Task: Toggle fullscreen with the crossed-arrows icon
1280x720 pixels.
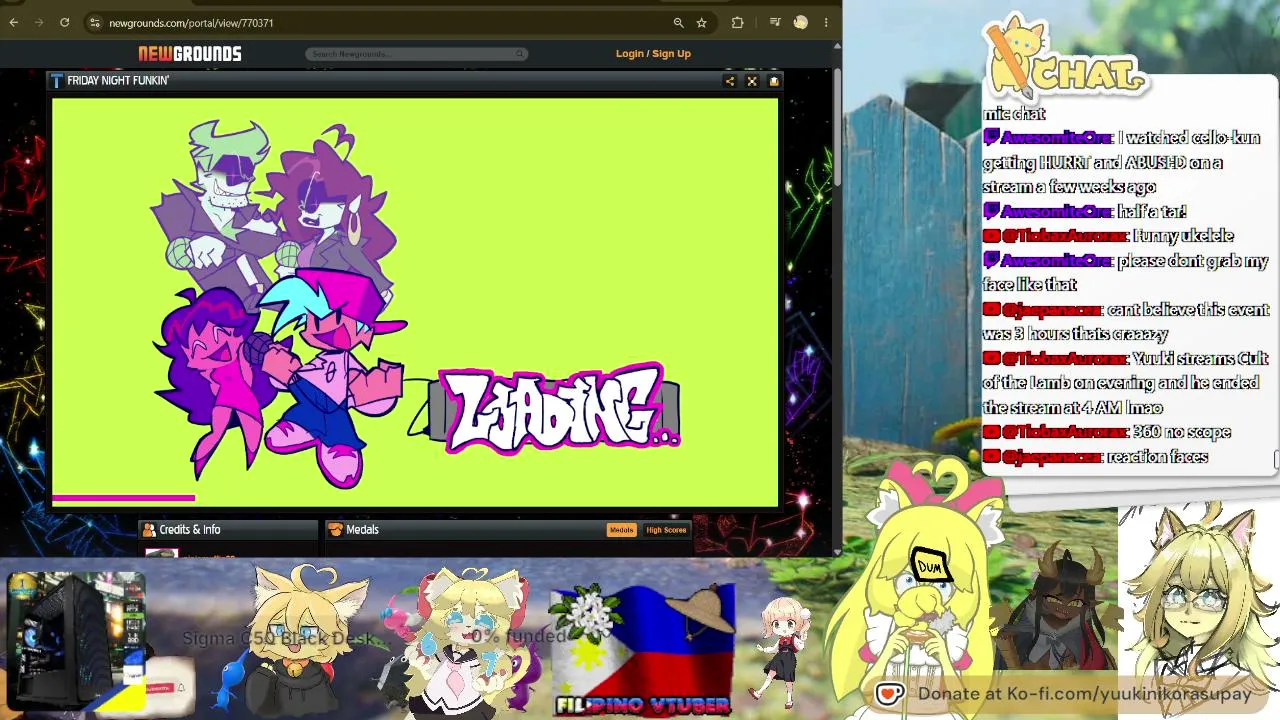Action: (x=752, y=81)
